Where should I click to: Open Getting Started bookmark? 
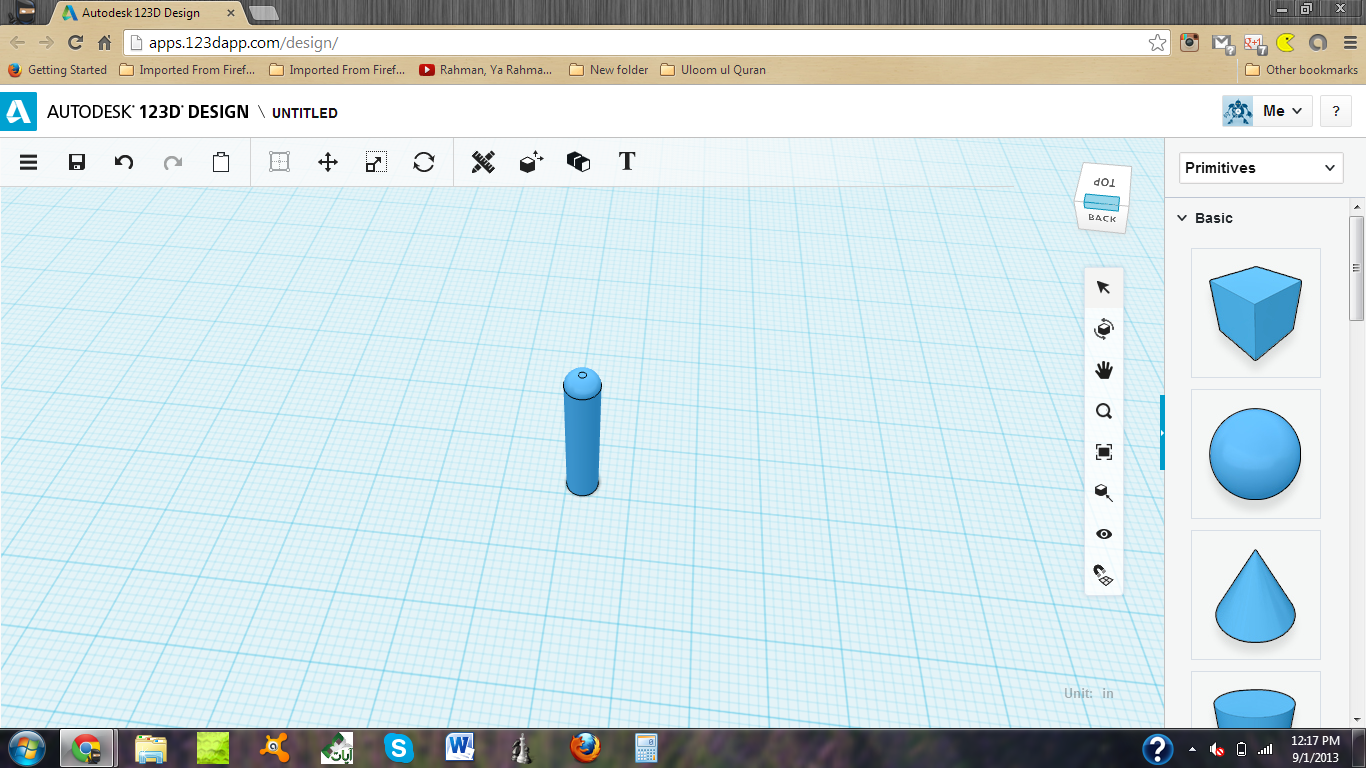[57, 70]
